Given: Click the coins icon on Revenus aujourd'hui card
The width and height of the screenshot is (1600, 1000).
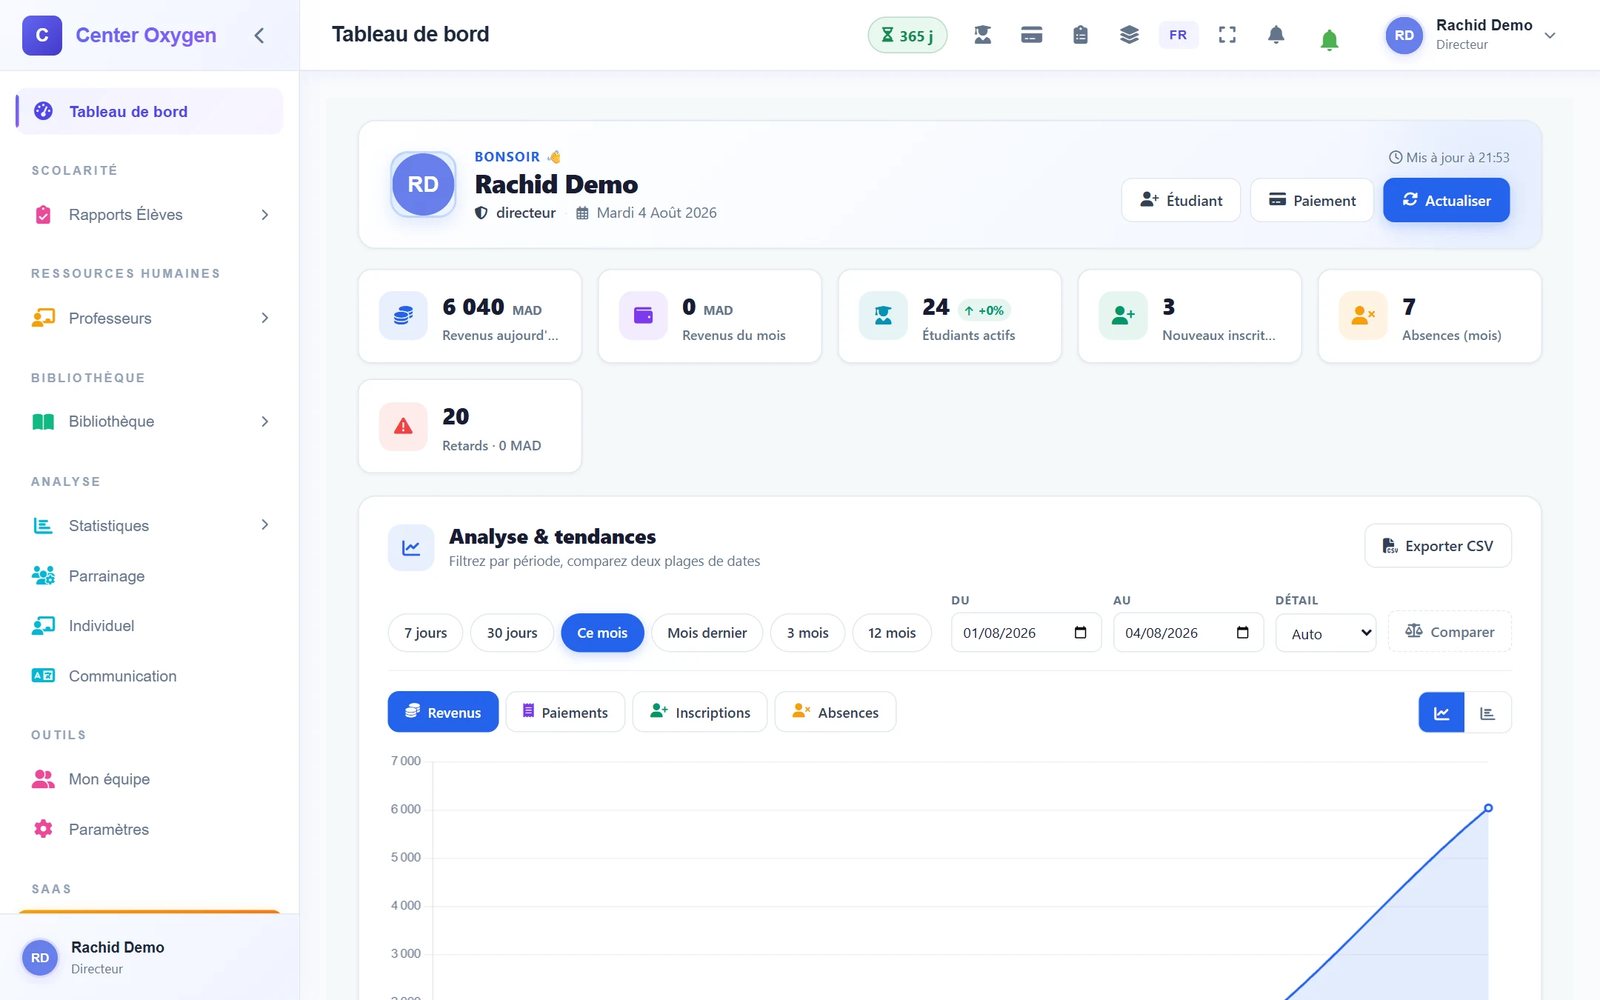Looking at the screenshot, I should pyautogui.click(x=403, y=316).
